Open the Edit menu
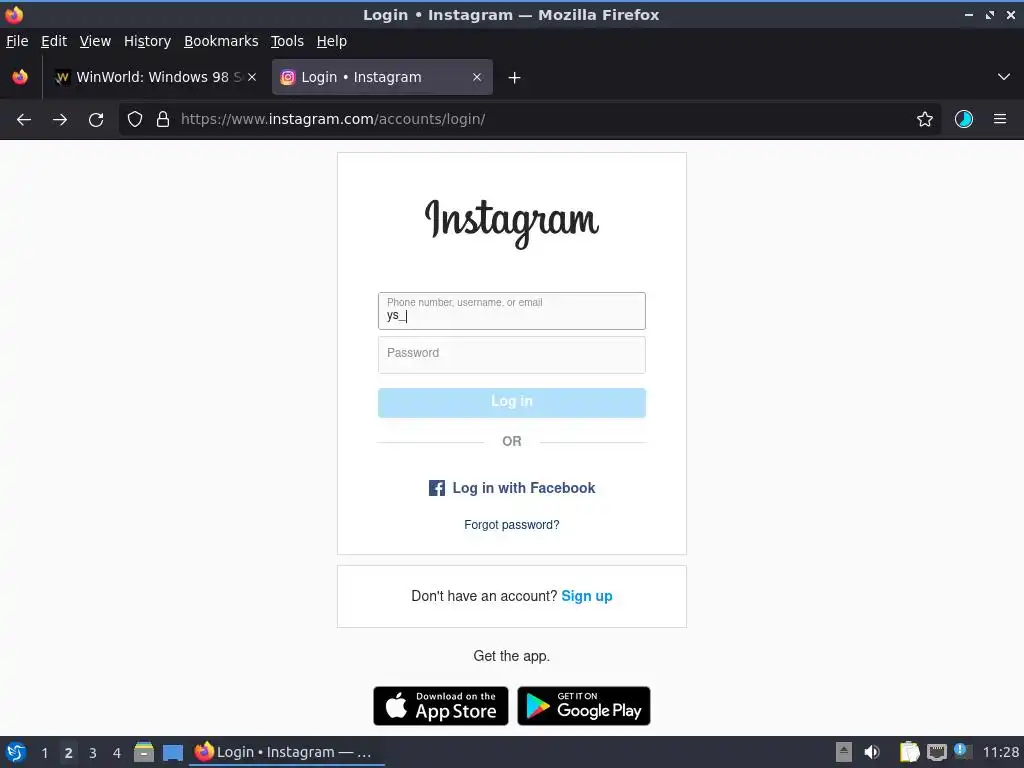This screenshot has height=768, width=1024. [x=54, y=41]
